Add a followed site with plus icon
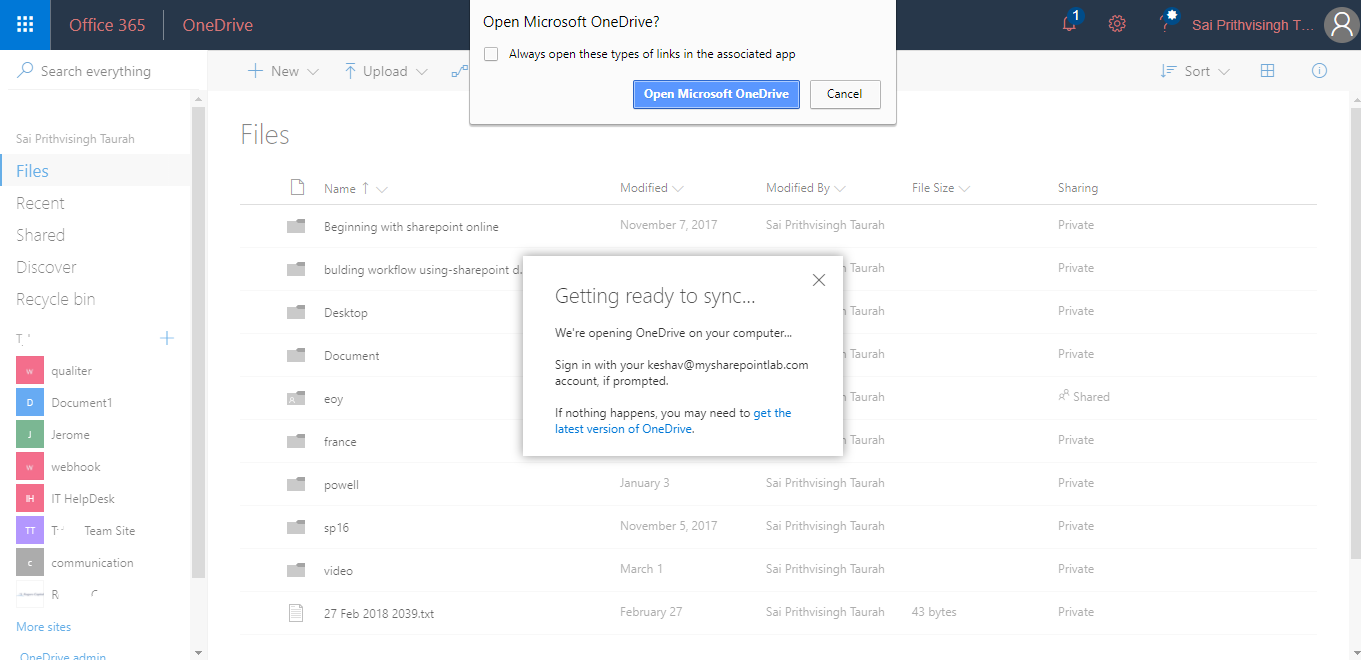Image resolution: width=1361 pixels, height=660 pixels. [167, 338]
